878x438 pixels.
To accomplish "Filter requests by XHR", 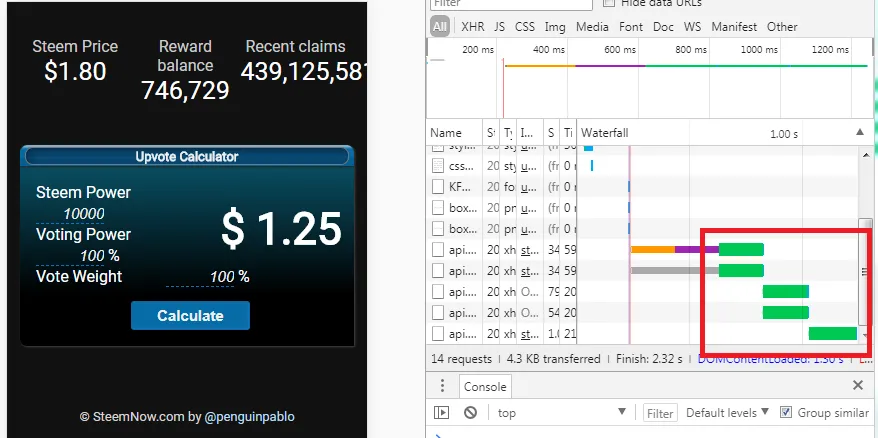I will click(x=473, y=26).
